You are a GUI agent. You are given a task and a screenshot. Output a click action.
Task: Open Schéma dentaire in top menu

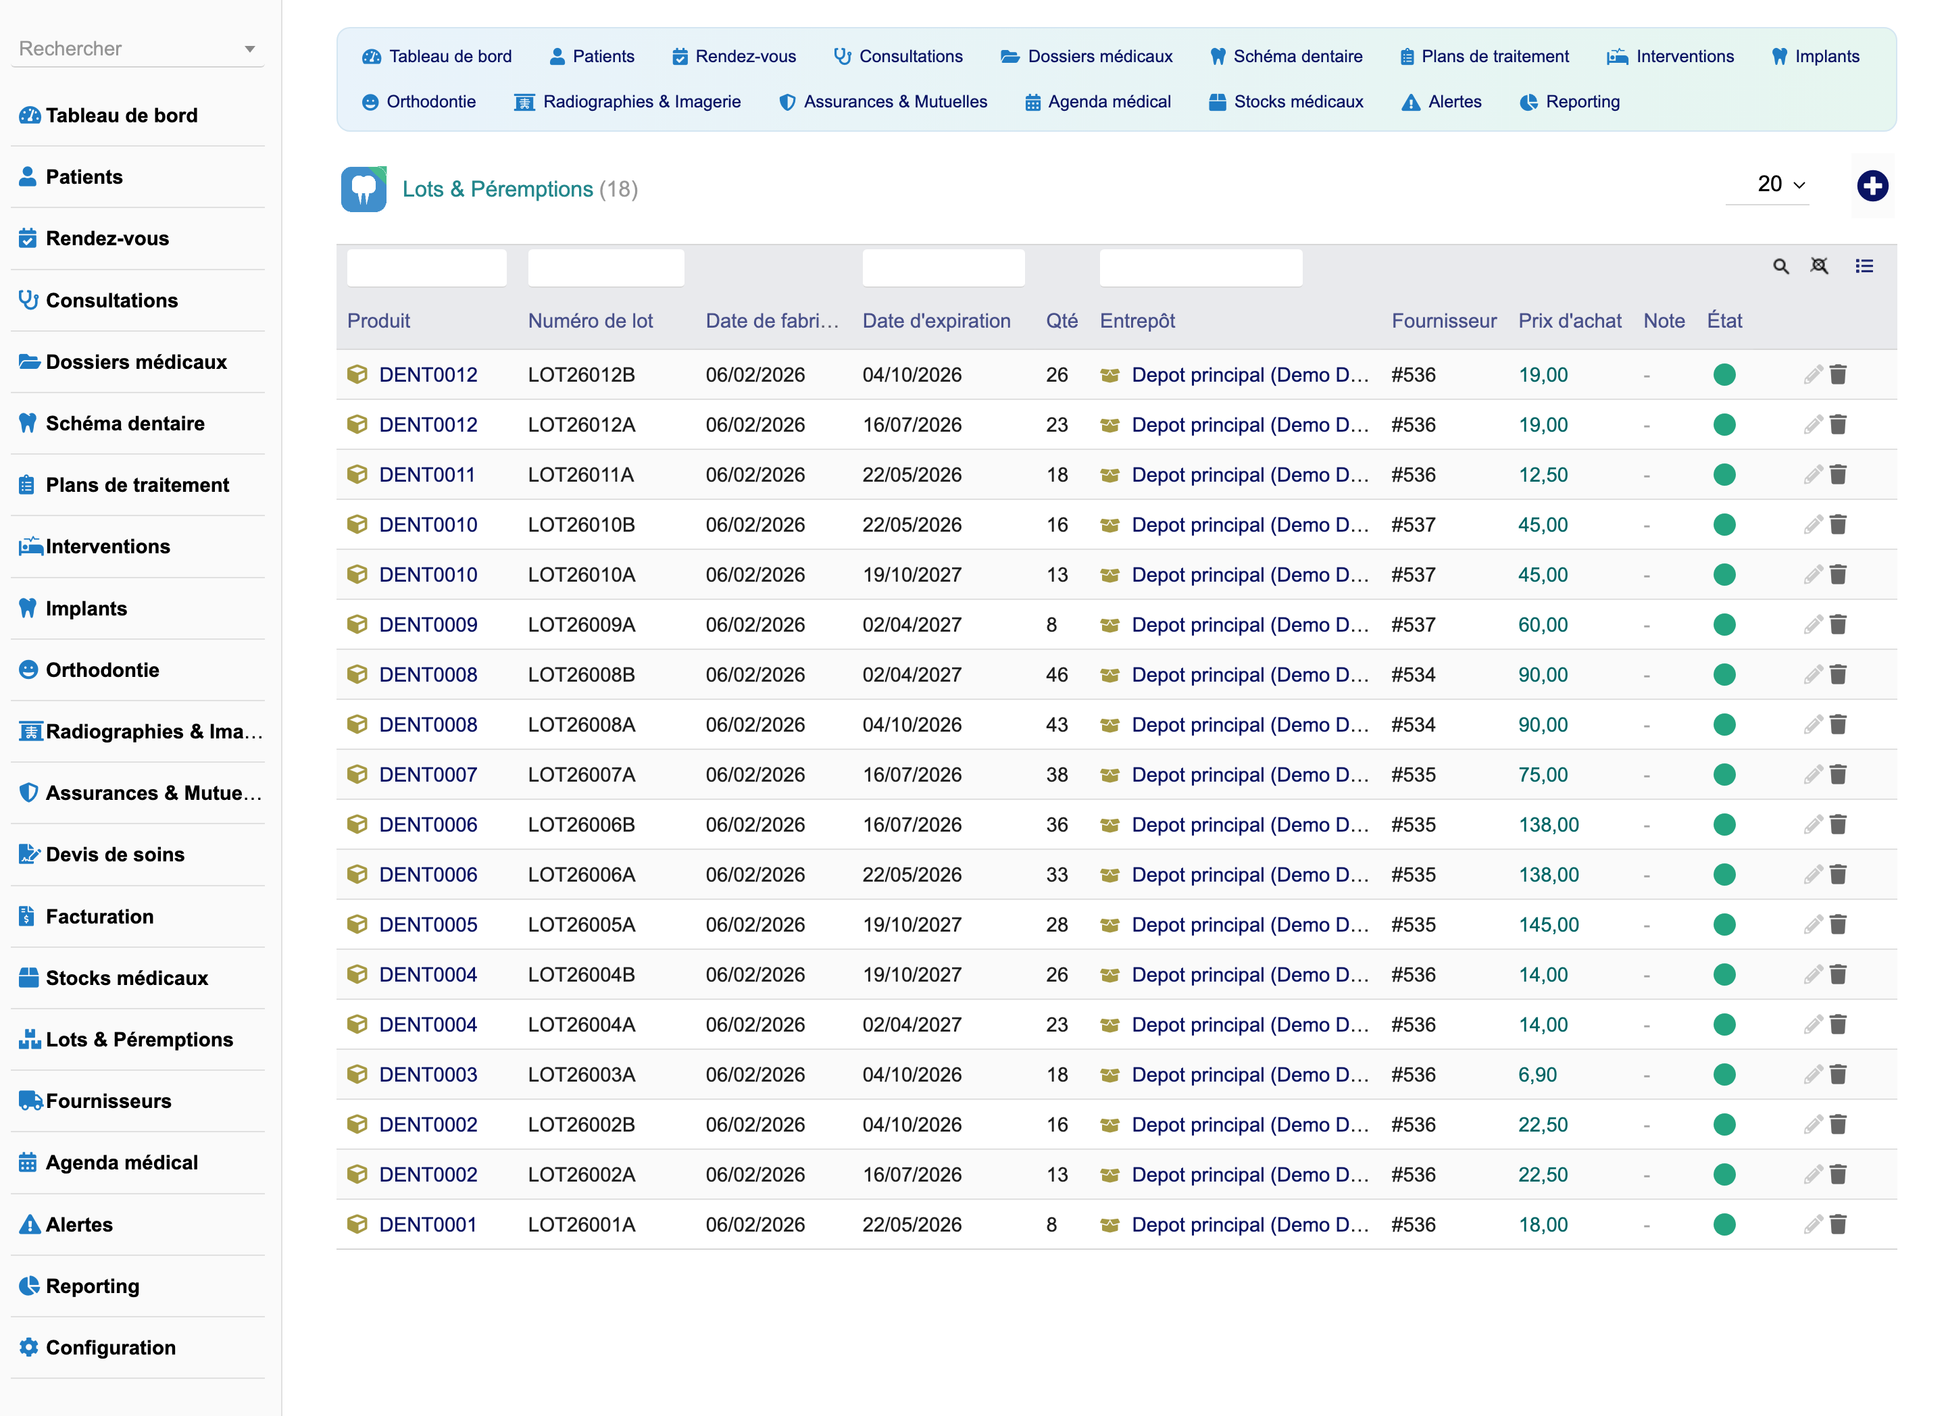point(1286,56)
